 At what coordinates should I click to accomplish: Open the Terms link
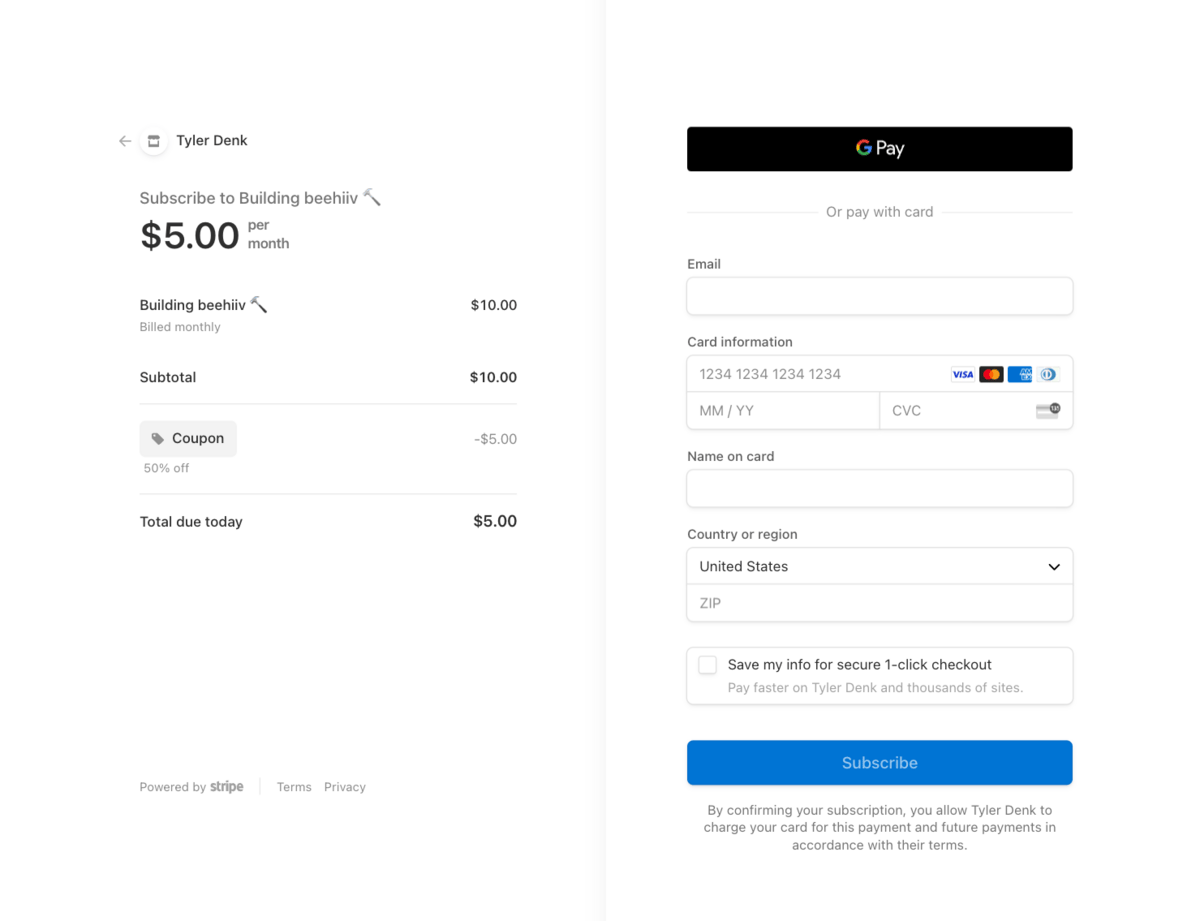(x=294, y=787)
